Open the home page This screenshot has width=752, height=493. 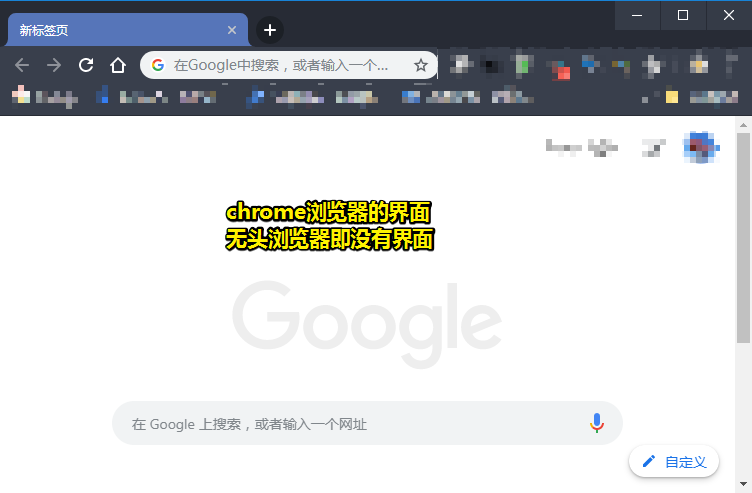pos(118,65)
